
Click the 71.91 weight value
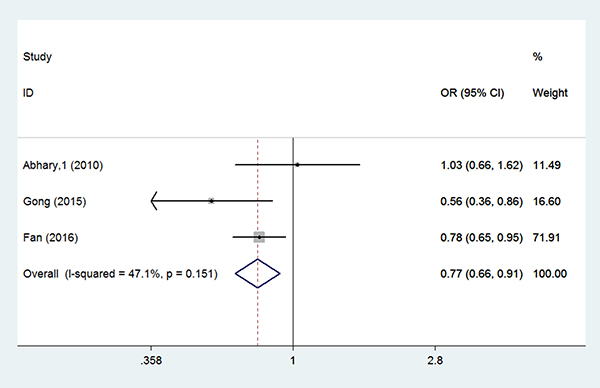point(546,238)
